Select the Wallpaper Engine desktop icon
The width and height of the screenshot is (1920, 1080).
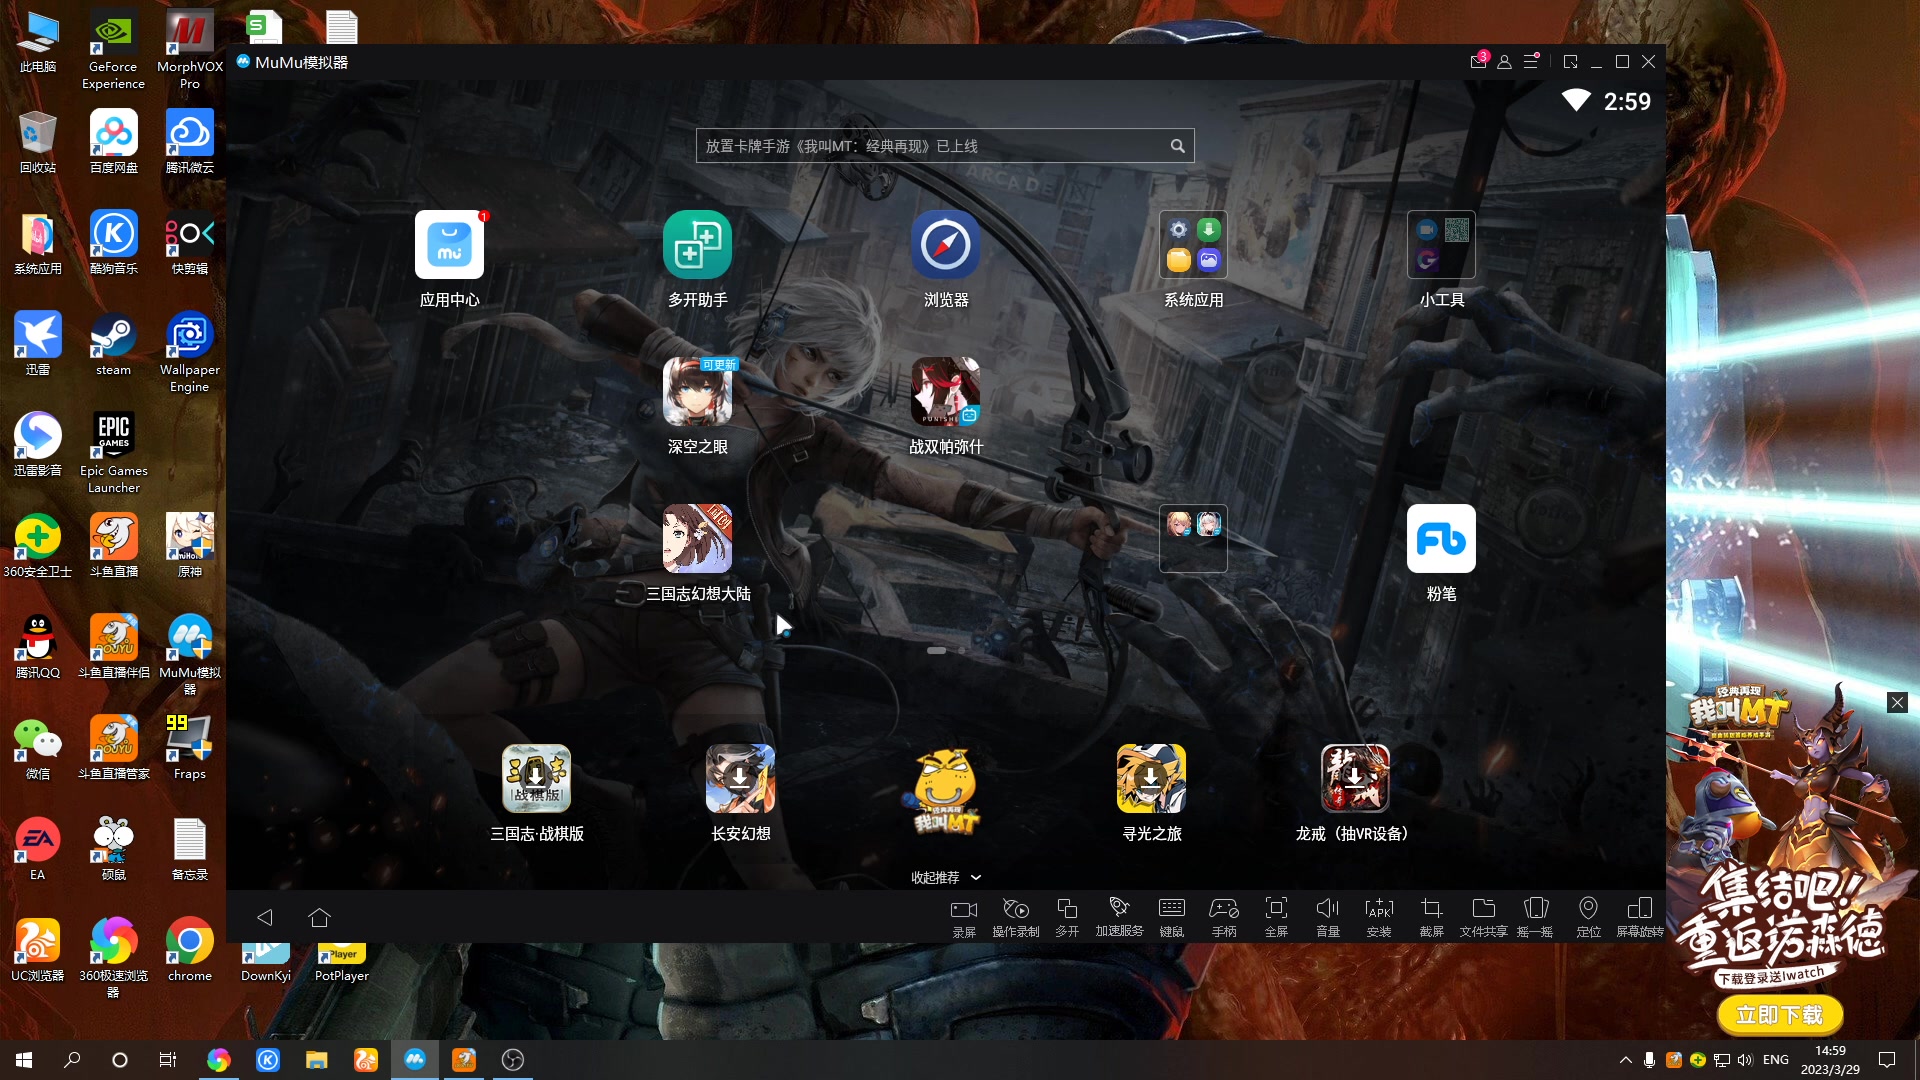coord(189,352)
